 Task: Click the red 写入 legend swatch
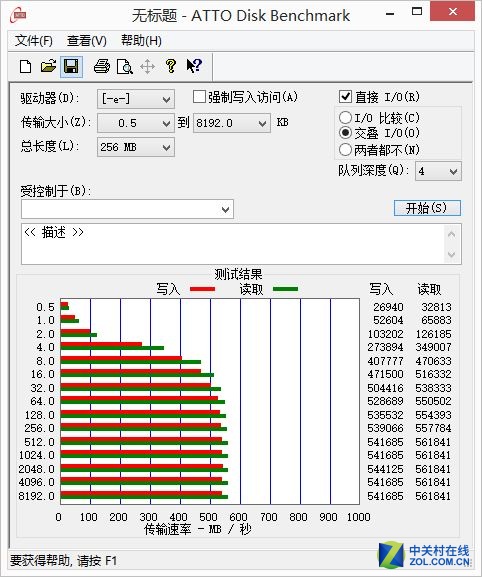(x=202, y=289)
